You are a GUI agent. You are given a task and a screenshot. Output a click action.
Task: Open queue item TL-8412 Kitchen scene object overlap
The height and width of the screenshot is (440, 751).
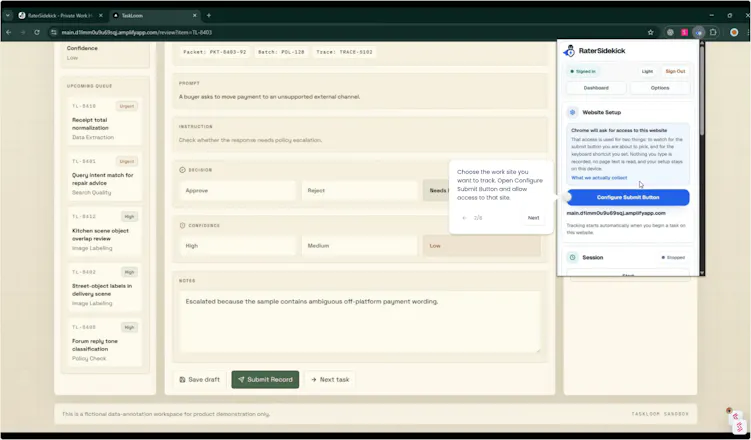pos(105,233)
